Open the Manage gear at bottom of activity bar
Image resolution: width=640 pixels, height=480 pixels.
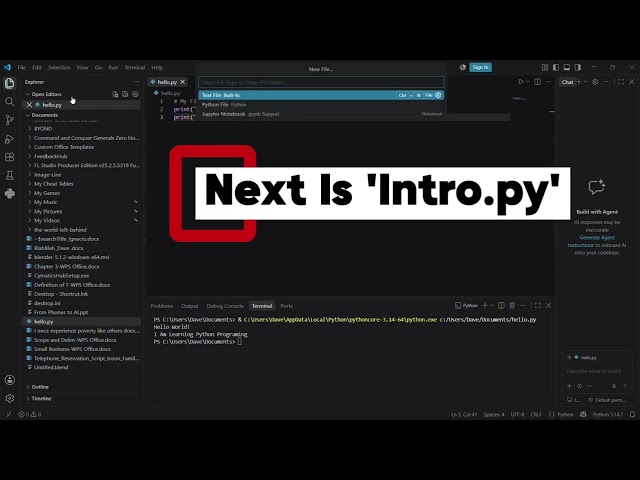click(9, 398)
